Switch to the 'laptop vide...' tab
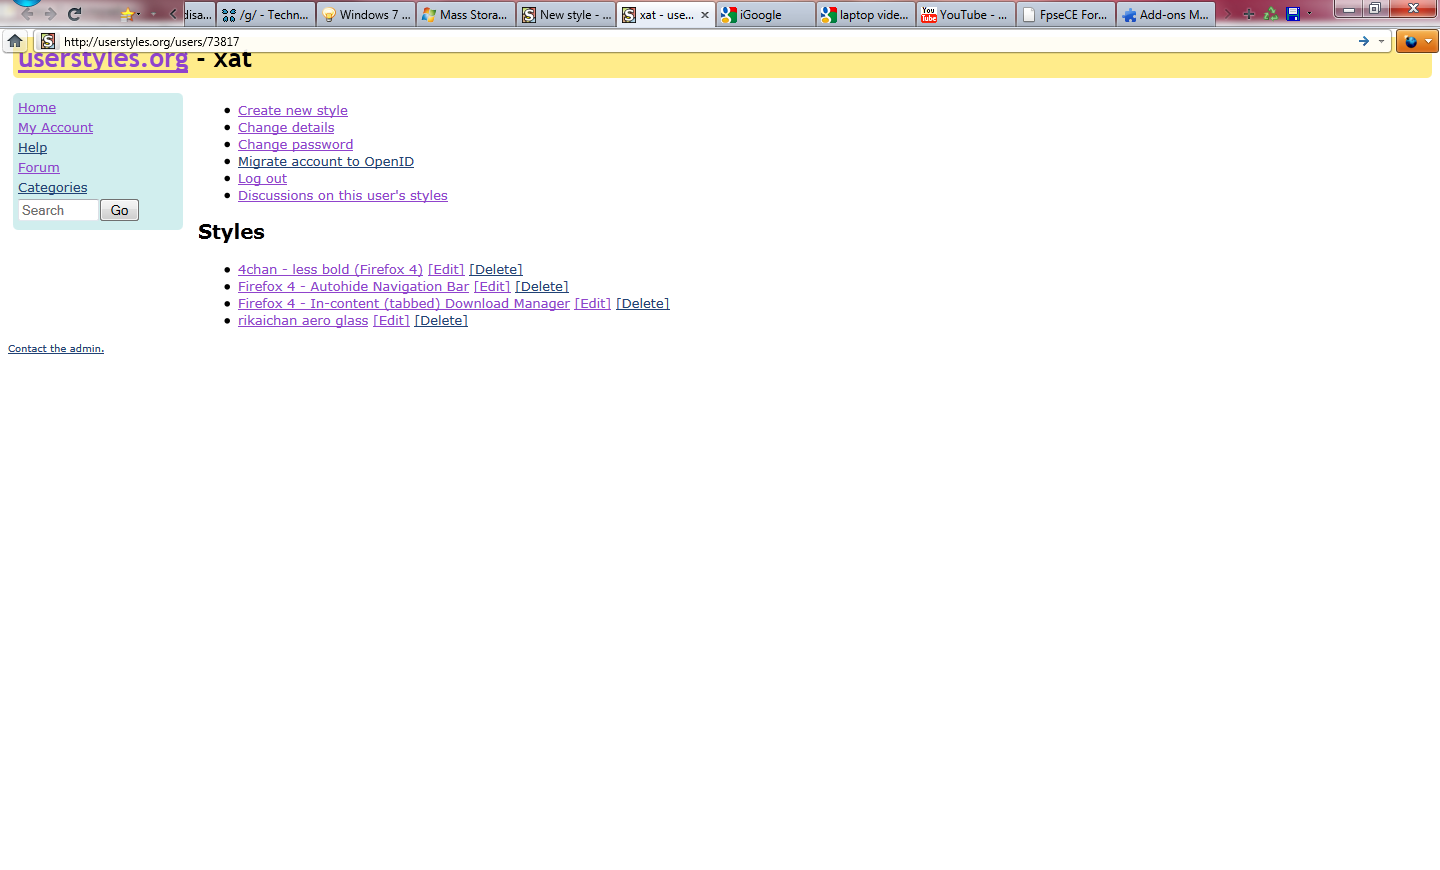1440x870 pixels. click(x=866, y=15)
